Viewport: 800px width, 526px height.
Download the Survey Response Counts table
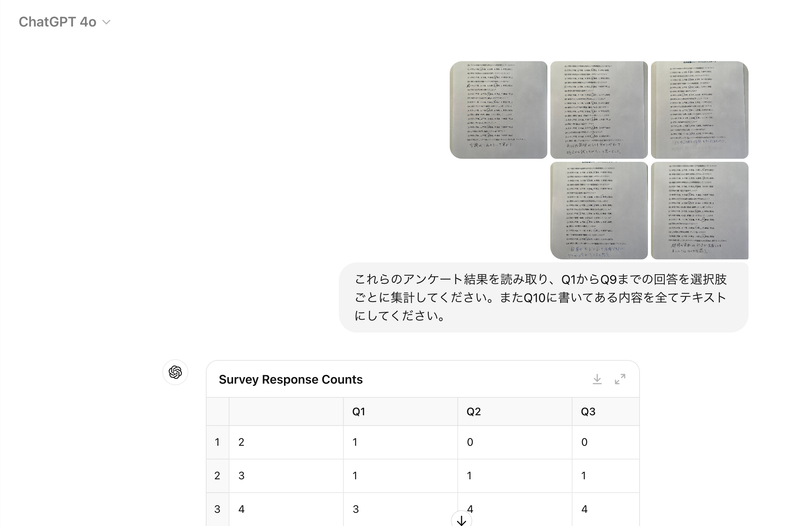tap(597, 379)
